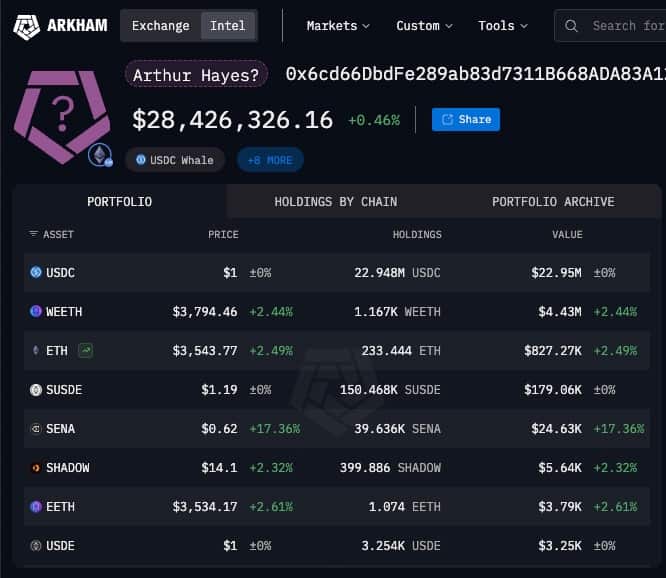The image size is (666, 578).
Task: Switch to Holdings By Chain tab
Action: tap(335, 202)
